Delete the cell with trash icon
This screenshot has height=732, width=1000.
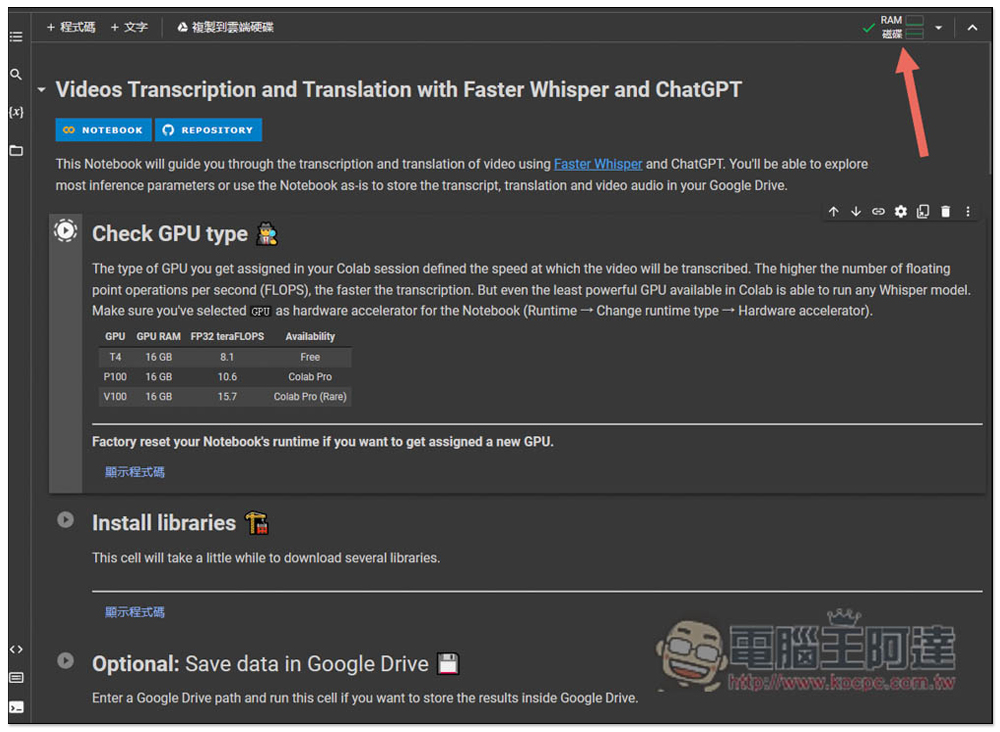point(945,211)
